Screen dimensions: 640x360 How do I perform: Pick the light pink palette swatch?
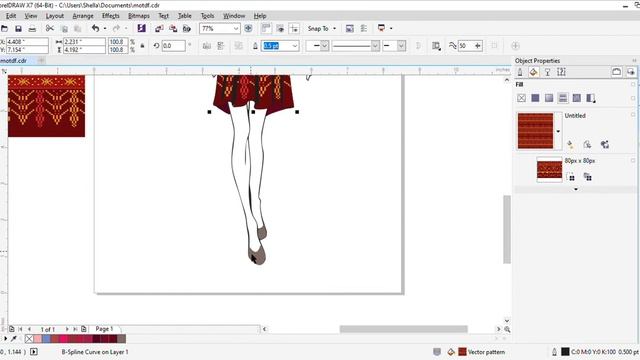(38, 339)
